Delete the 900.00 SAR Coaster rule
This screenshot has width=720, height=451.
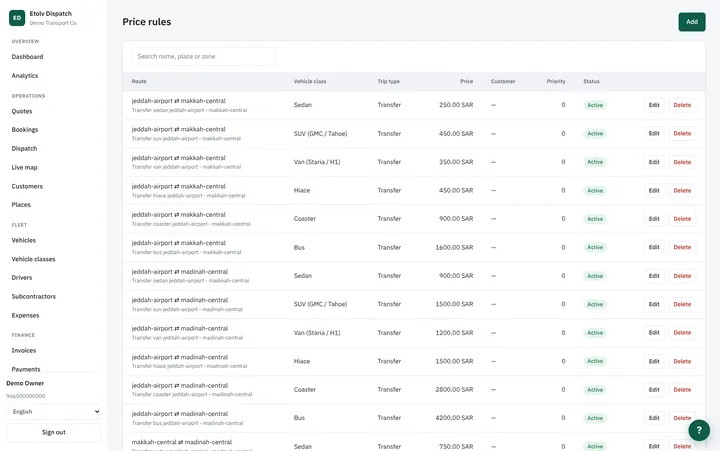tap(682, 219)
